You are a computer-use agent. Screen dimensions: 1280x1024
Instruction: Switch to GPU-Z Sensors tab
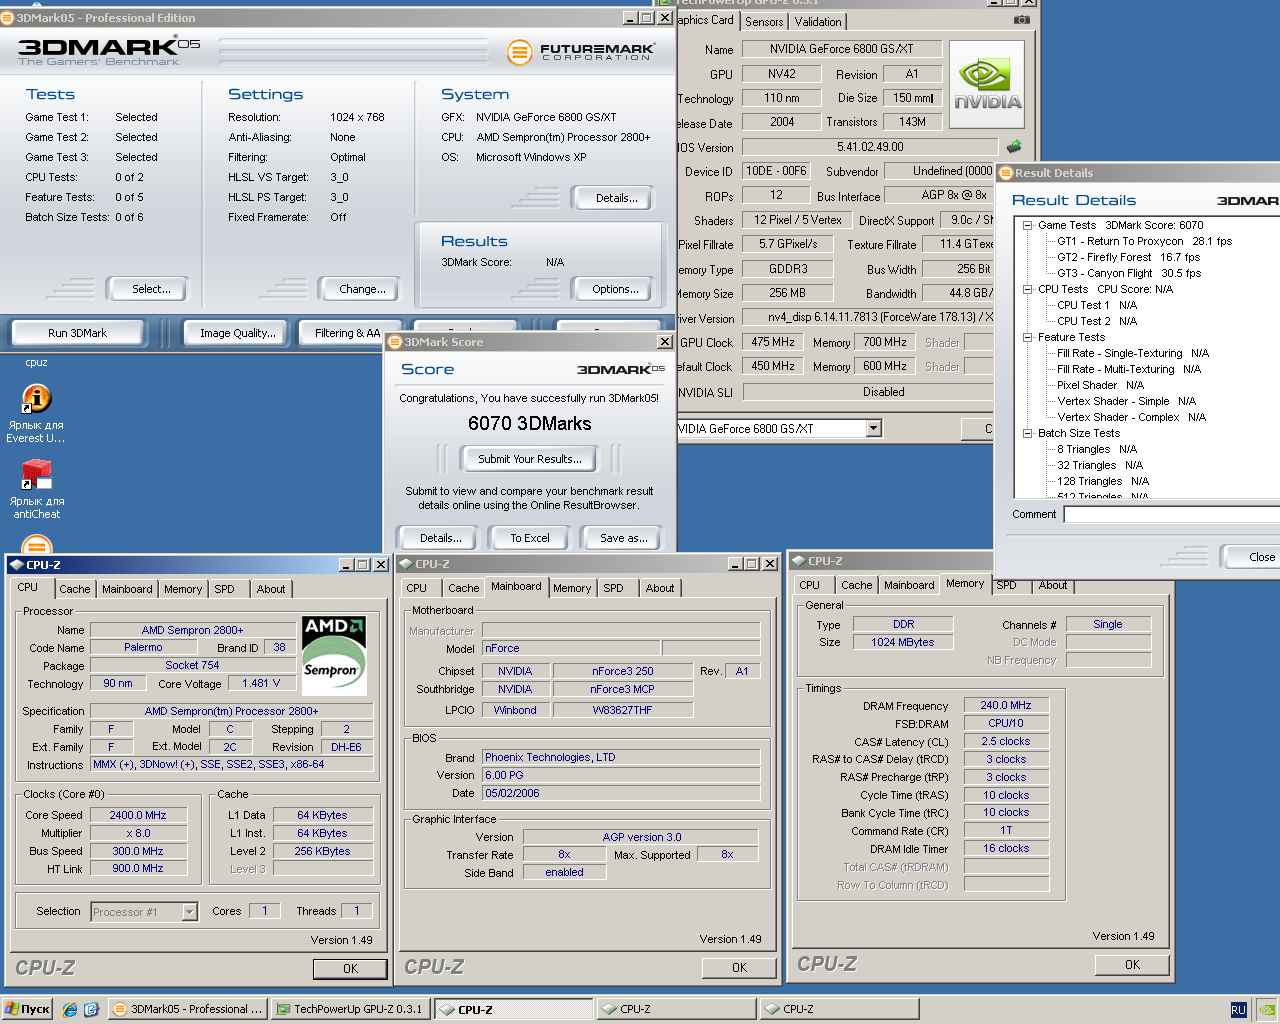pyautogui.click(x=764, y=22)
